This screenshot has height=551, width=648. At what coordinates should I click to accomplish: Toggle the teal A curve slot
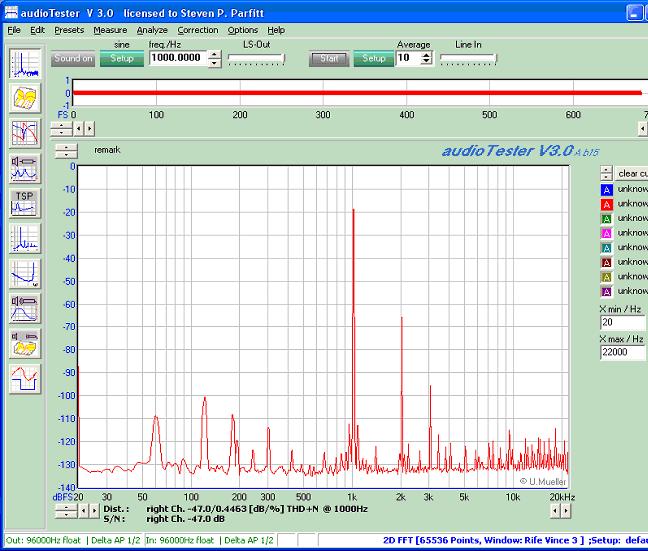tap(606, 248)
